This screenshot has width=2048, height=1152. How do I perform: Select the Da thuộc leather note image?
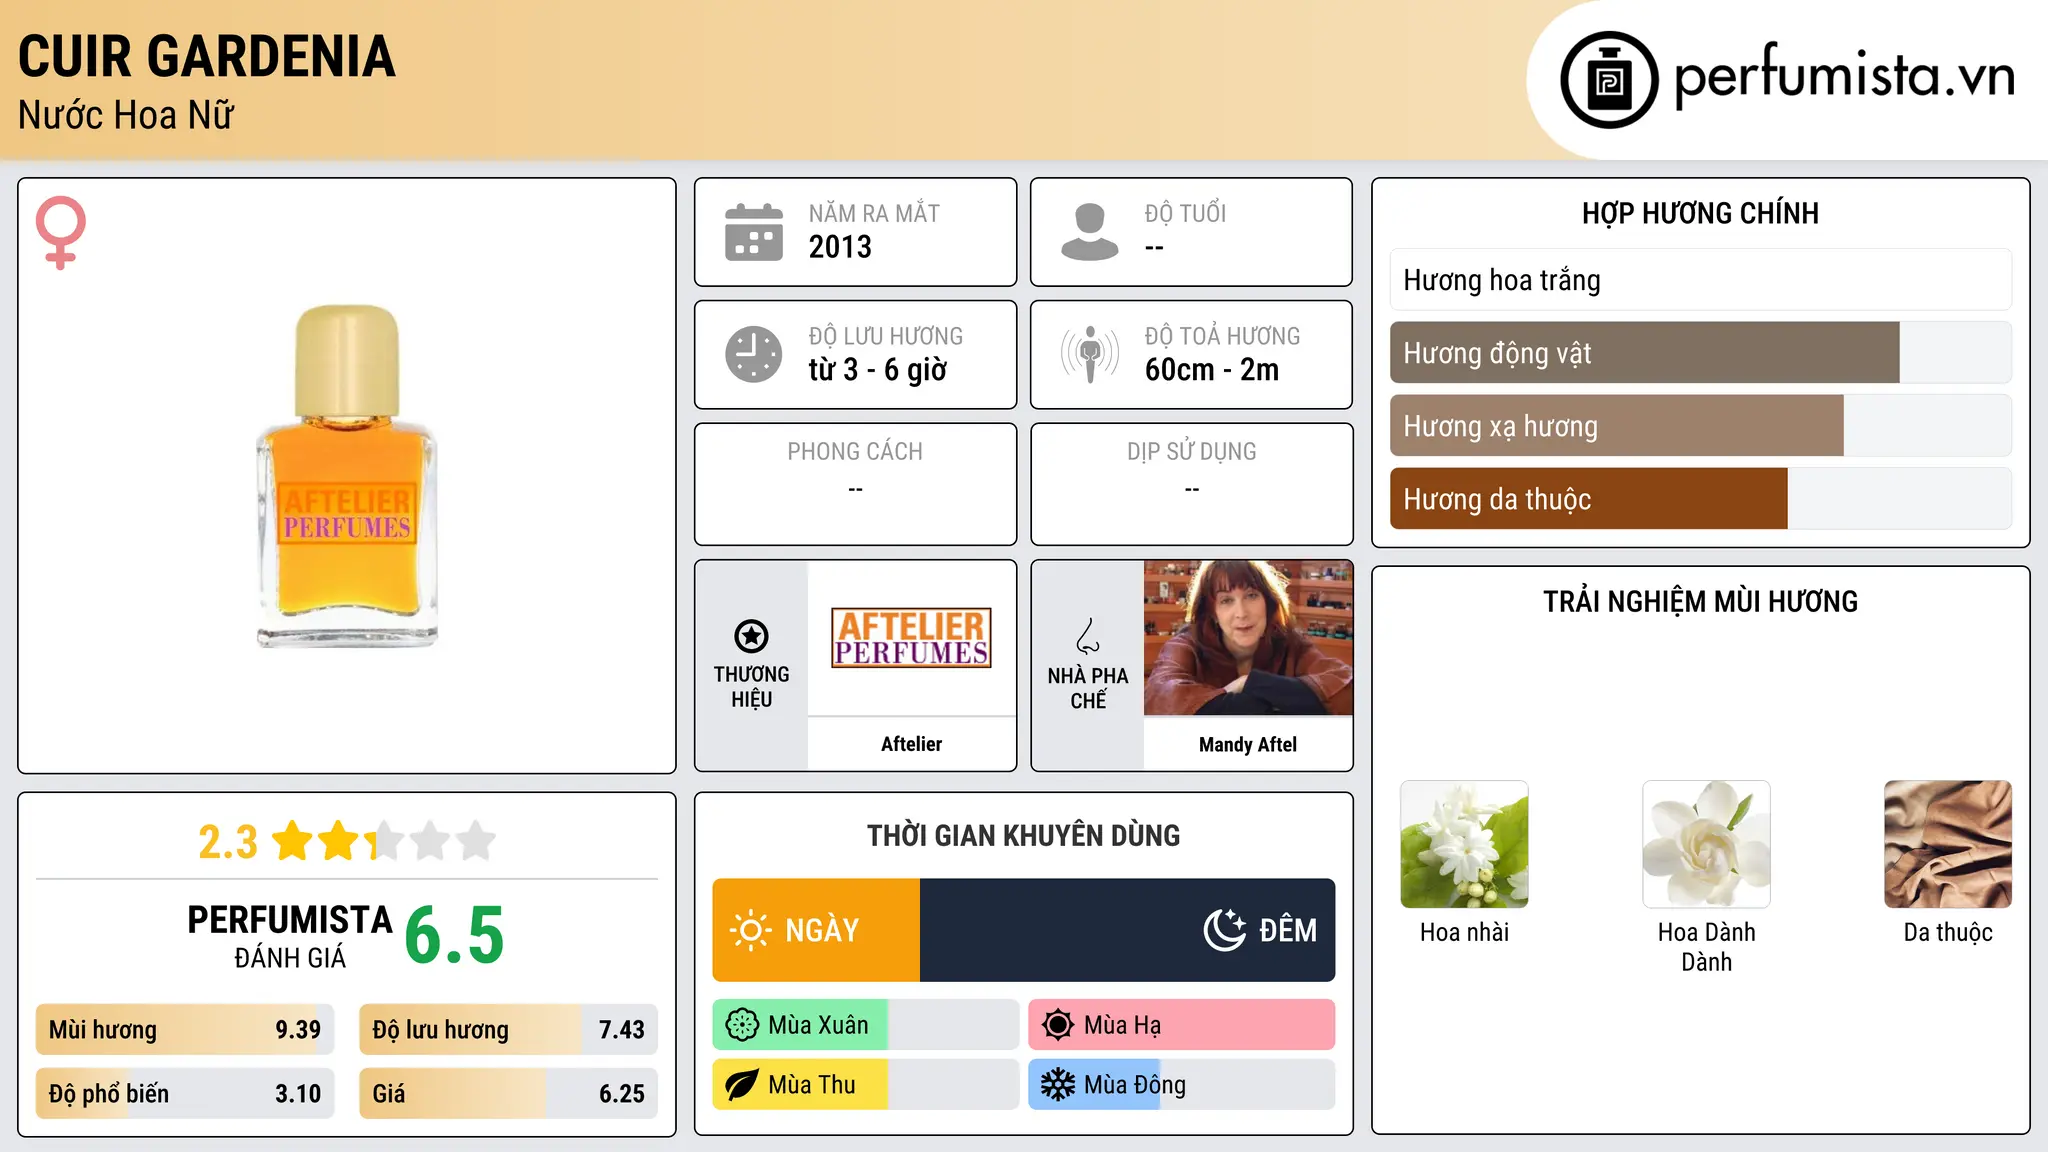[1948, 844]
